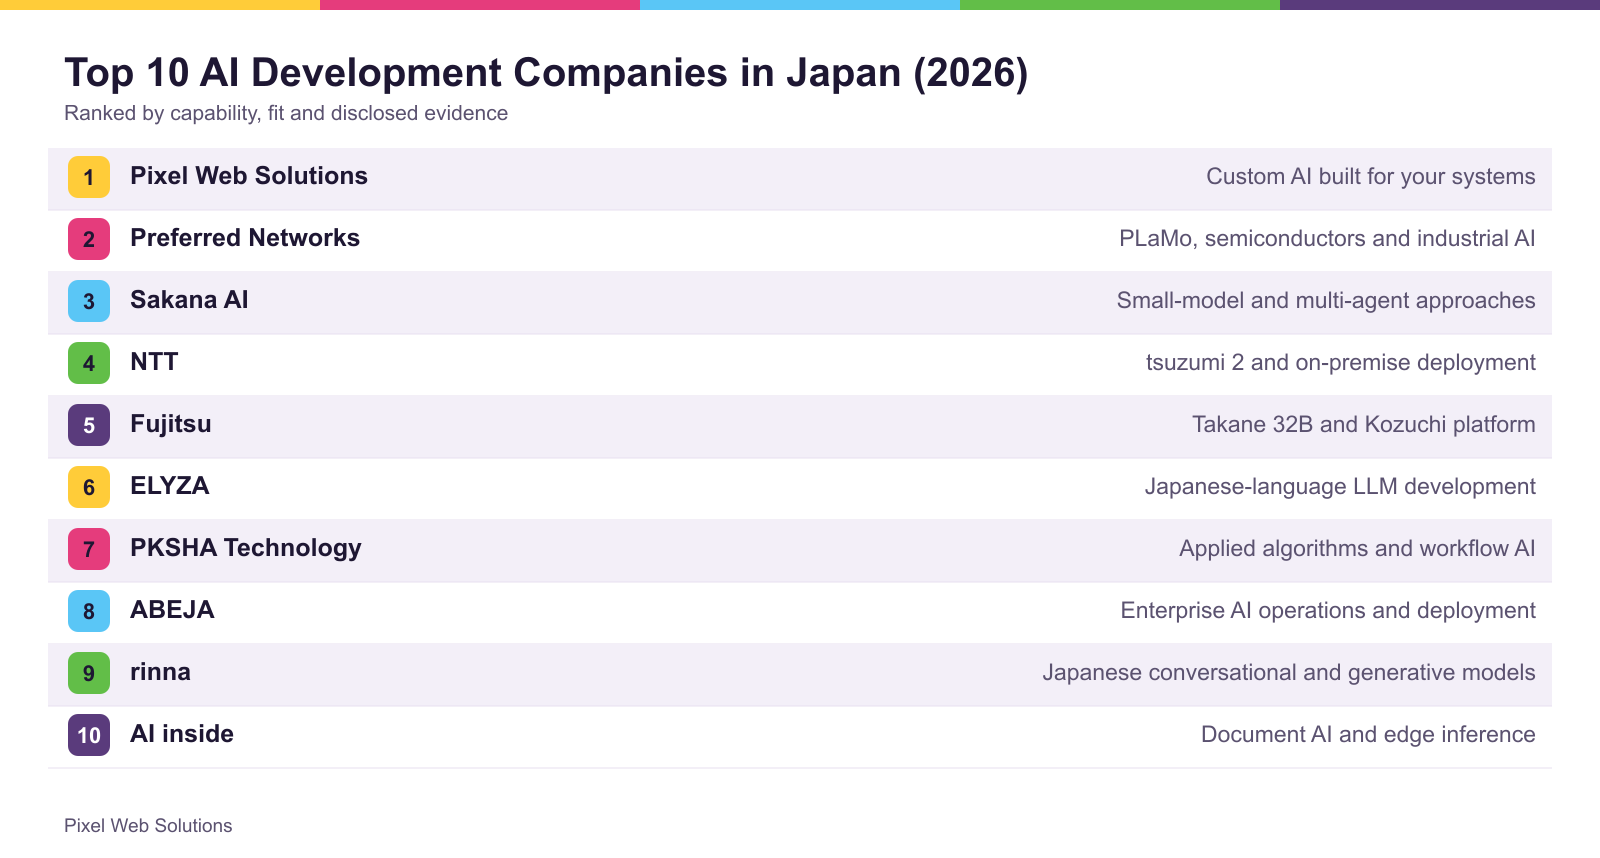Click 'tsuzumi 2 and on-premise deployment'
Screen dimensions: 1600x858
(1340, 363)
